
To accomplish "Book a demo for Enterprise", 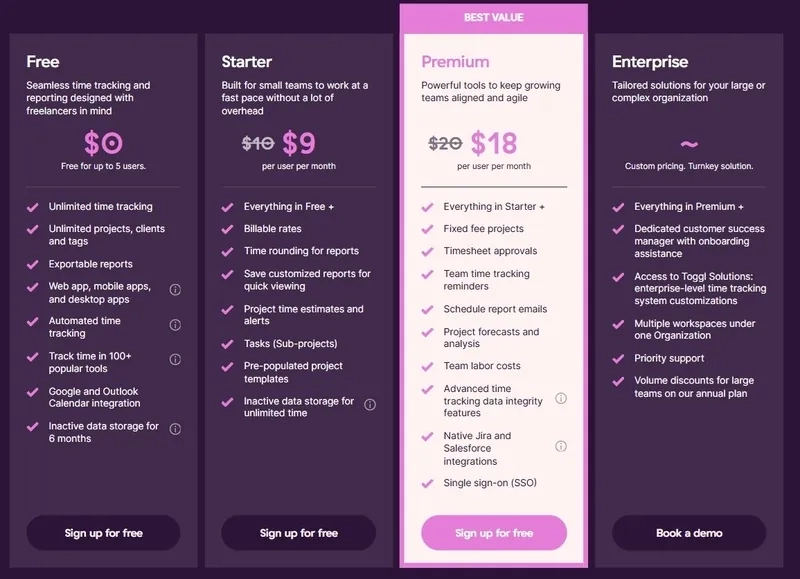I will 689,533.
